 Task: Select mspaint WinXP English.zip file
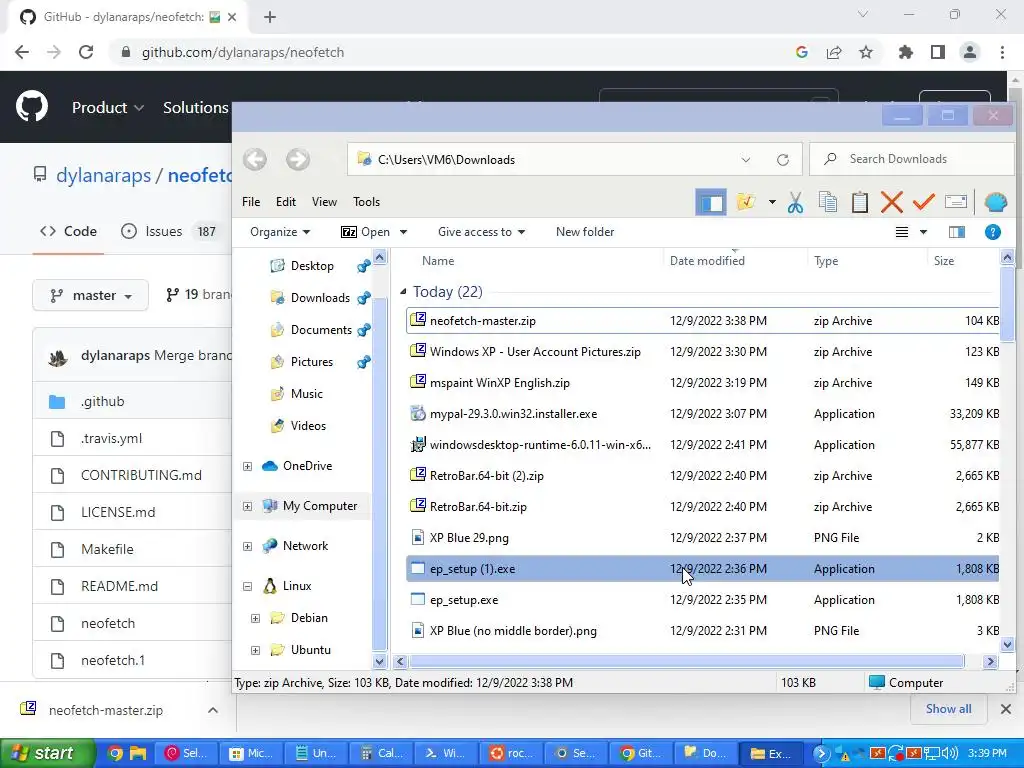[x=703, y=383]
